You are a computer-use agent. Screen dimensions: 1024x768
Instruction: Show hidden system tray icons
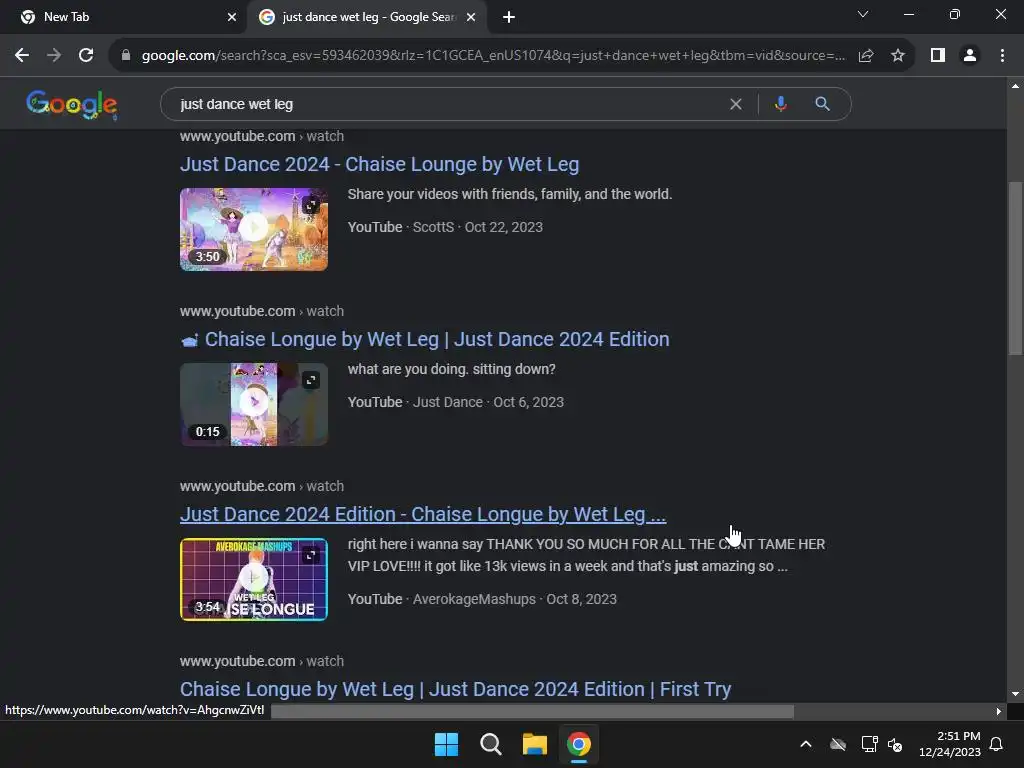point(806,744)
